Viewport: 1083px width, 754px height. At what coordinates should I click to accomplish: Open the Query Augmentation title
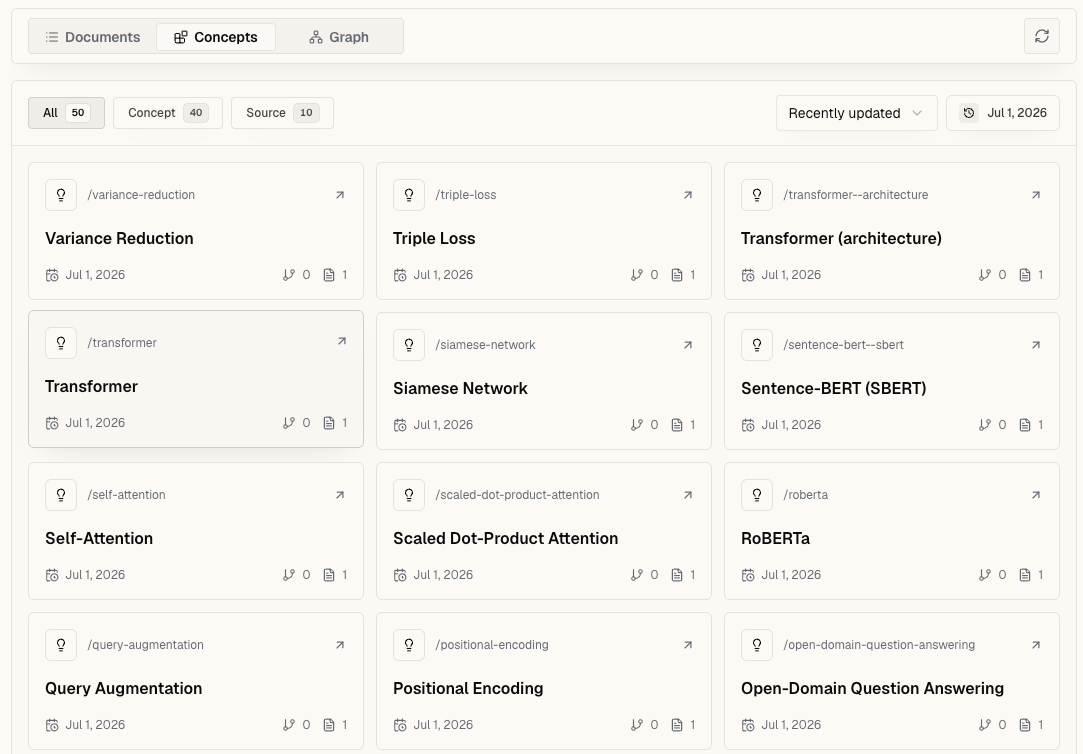[x=124, y=688]
